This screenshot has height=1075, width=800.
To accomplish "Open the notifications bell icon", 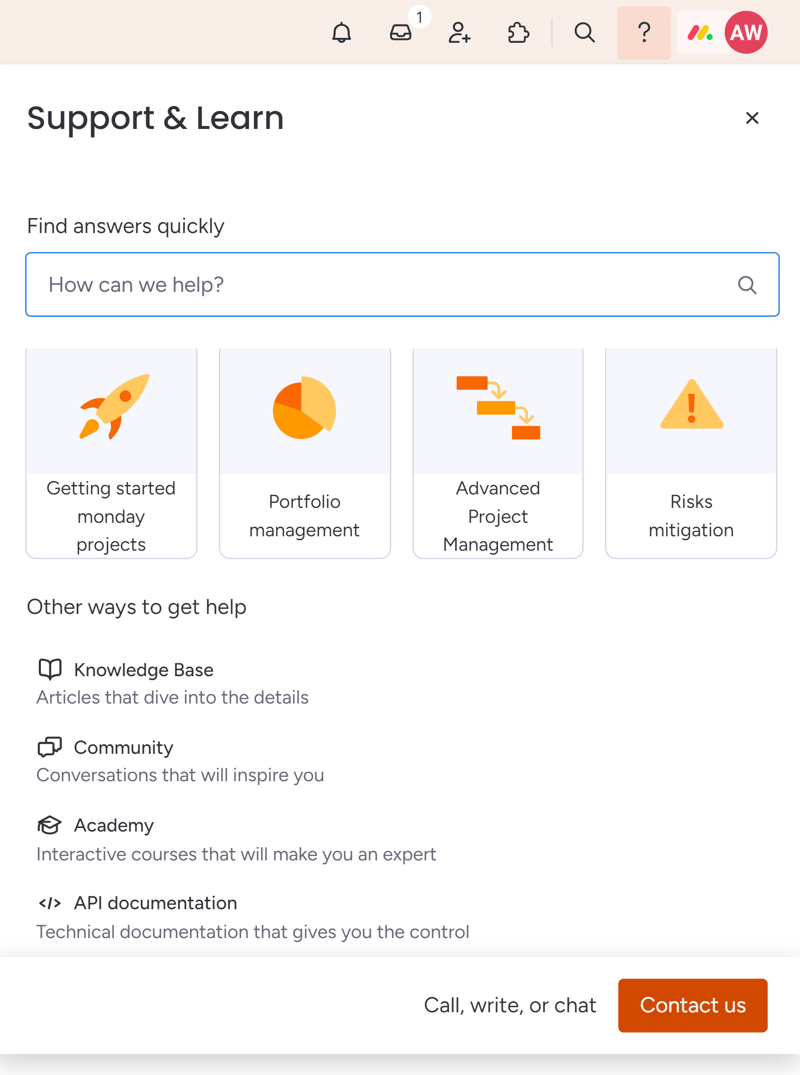I will coord(341,33).
